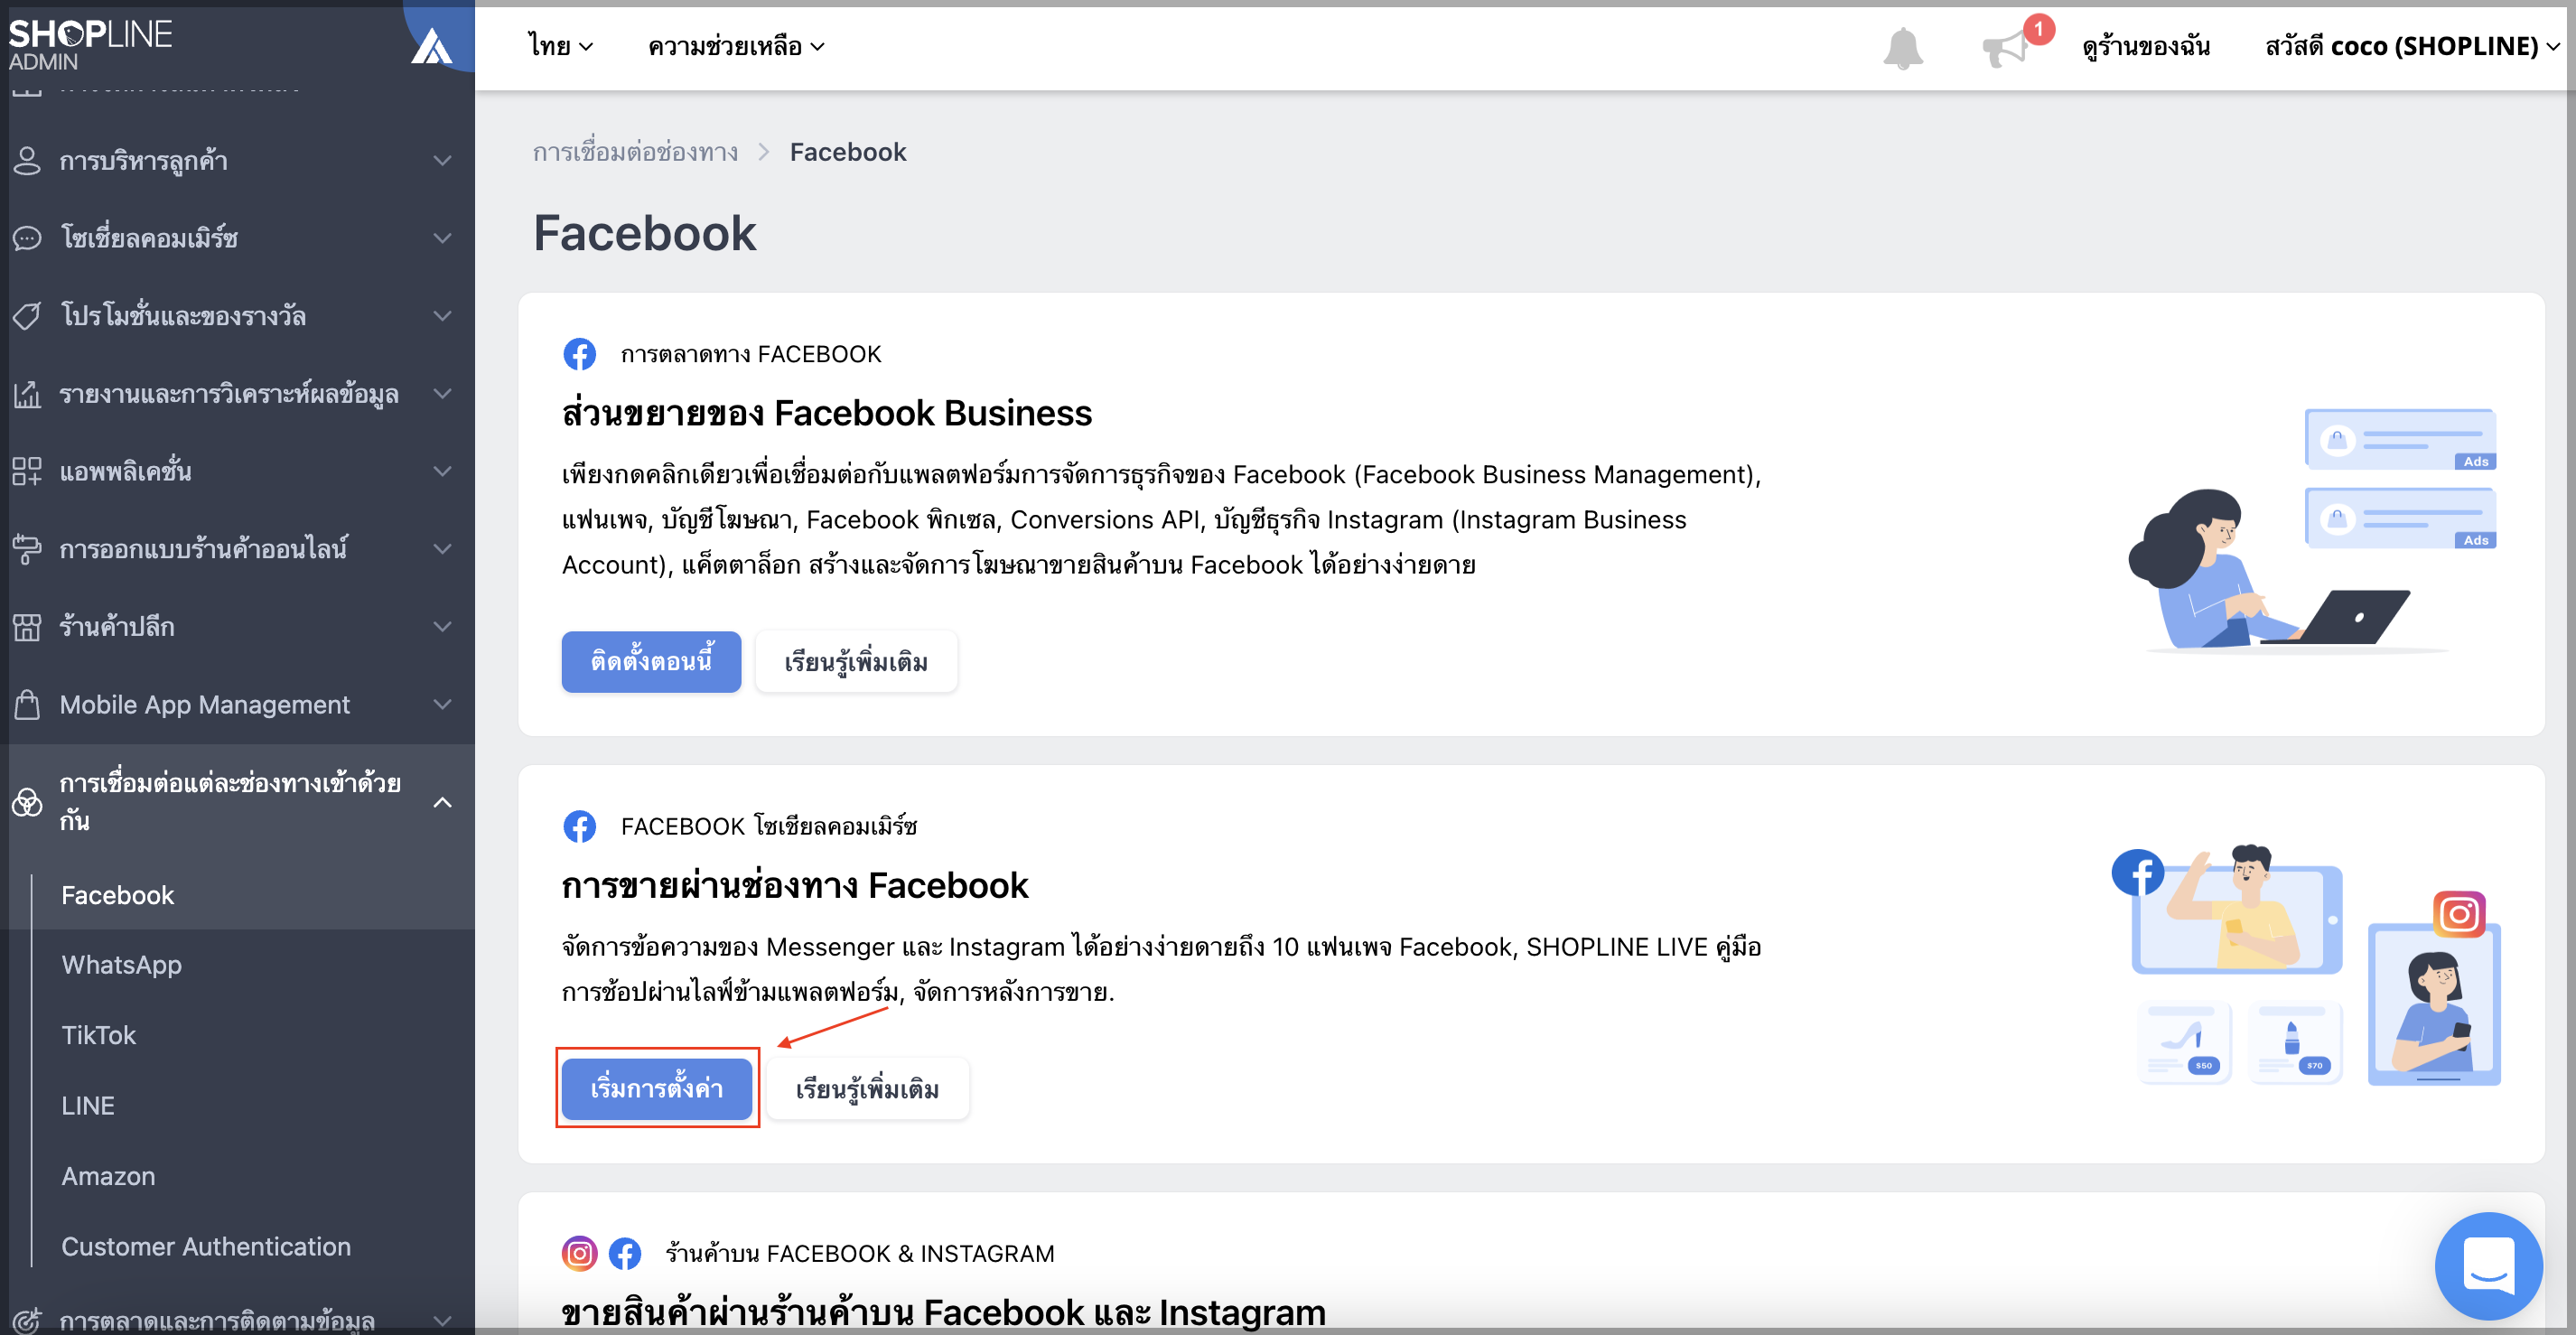Open the notification bell icon

1902,48
